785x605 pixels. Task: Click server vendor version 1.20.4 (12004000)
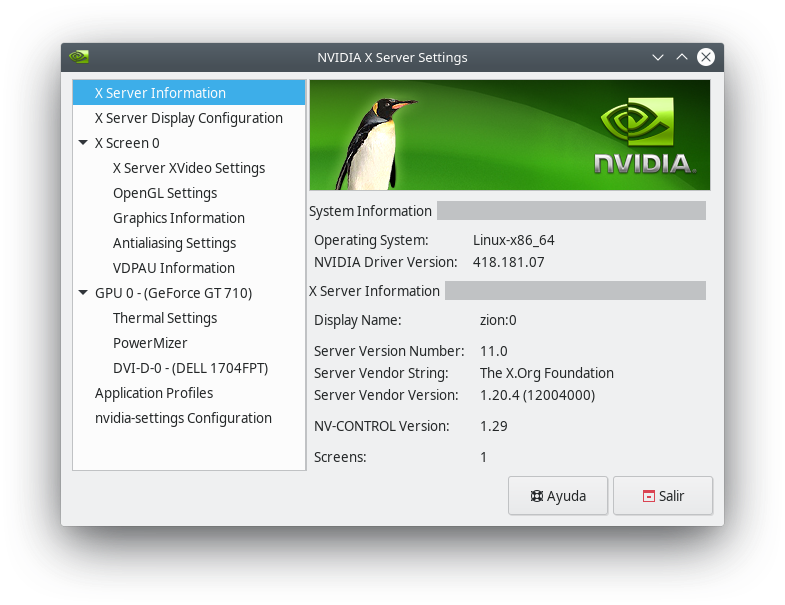pos(537,395)
